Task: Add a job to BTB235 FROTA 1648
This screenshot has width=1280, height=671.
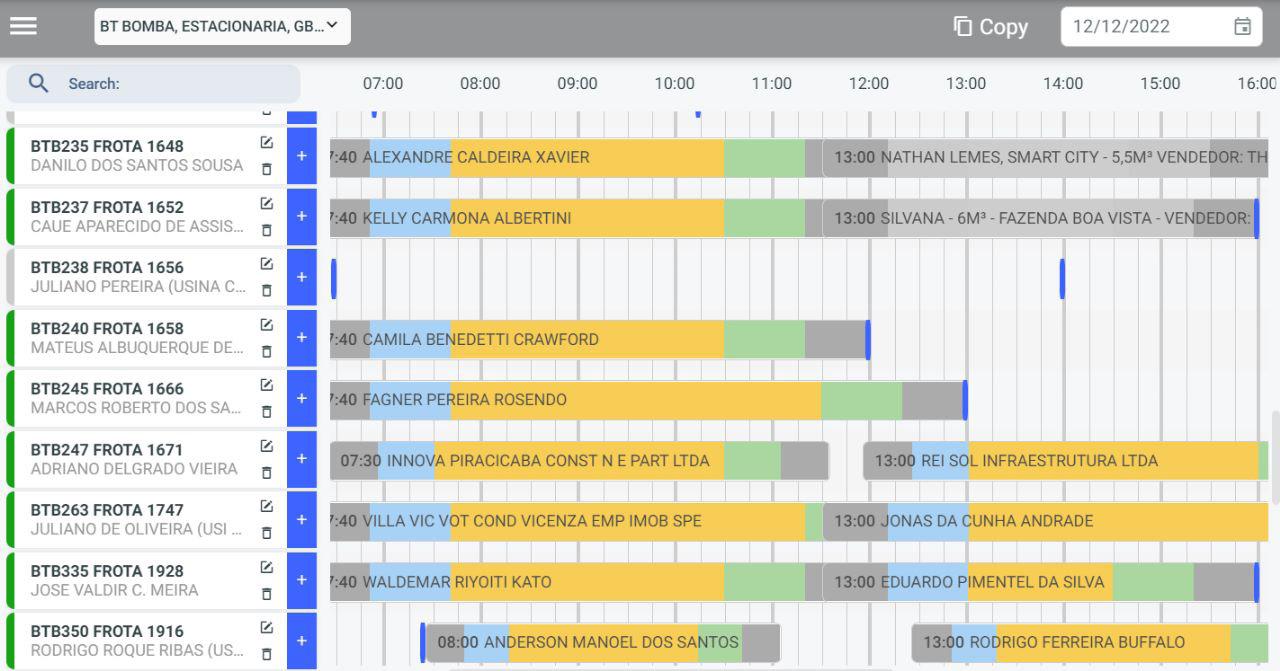Action: click(x=302, y=156)
